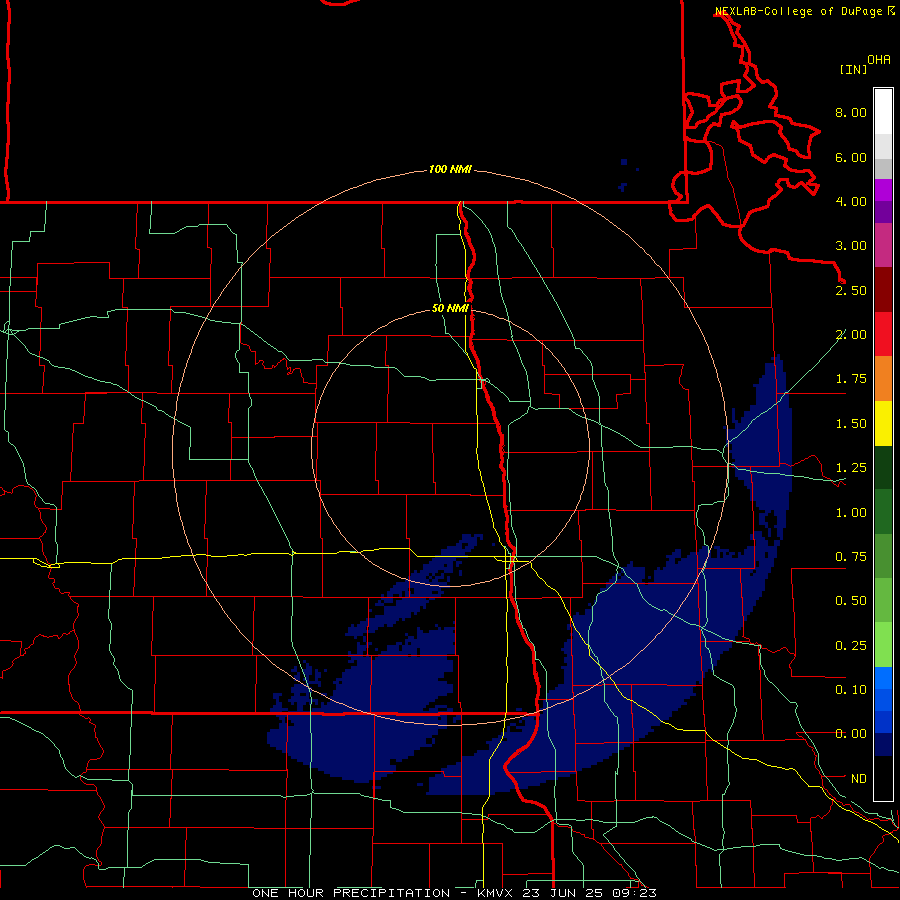
Task: Click the dark red maroon legend swatch
Action: [x=883, y=290]
